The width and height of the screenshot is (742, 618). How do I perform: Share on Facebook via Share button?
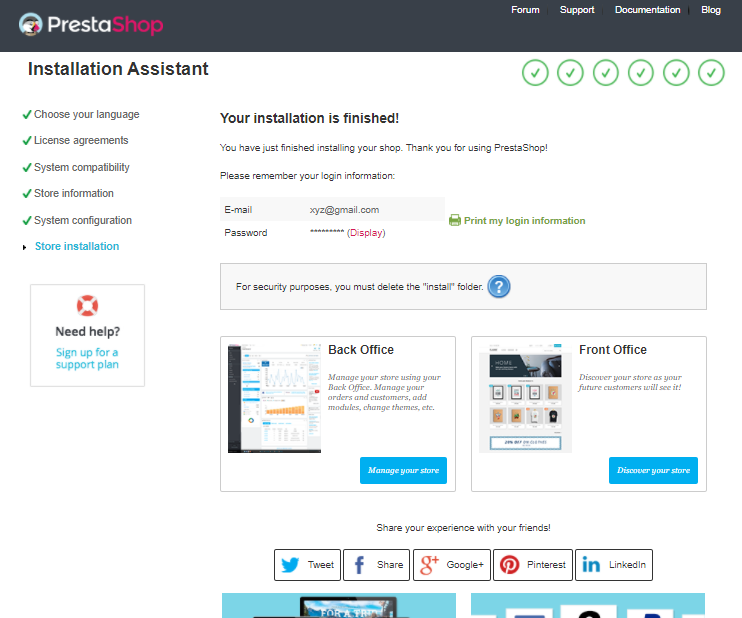376,565
